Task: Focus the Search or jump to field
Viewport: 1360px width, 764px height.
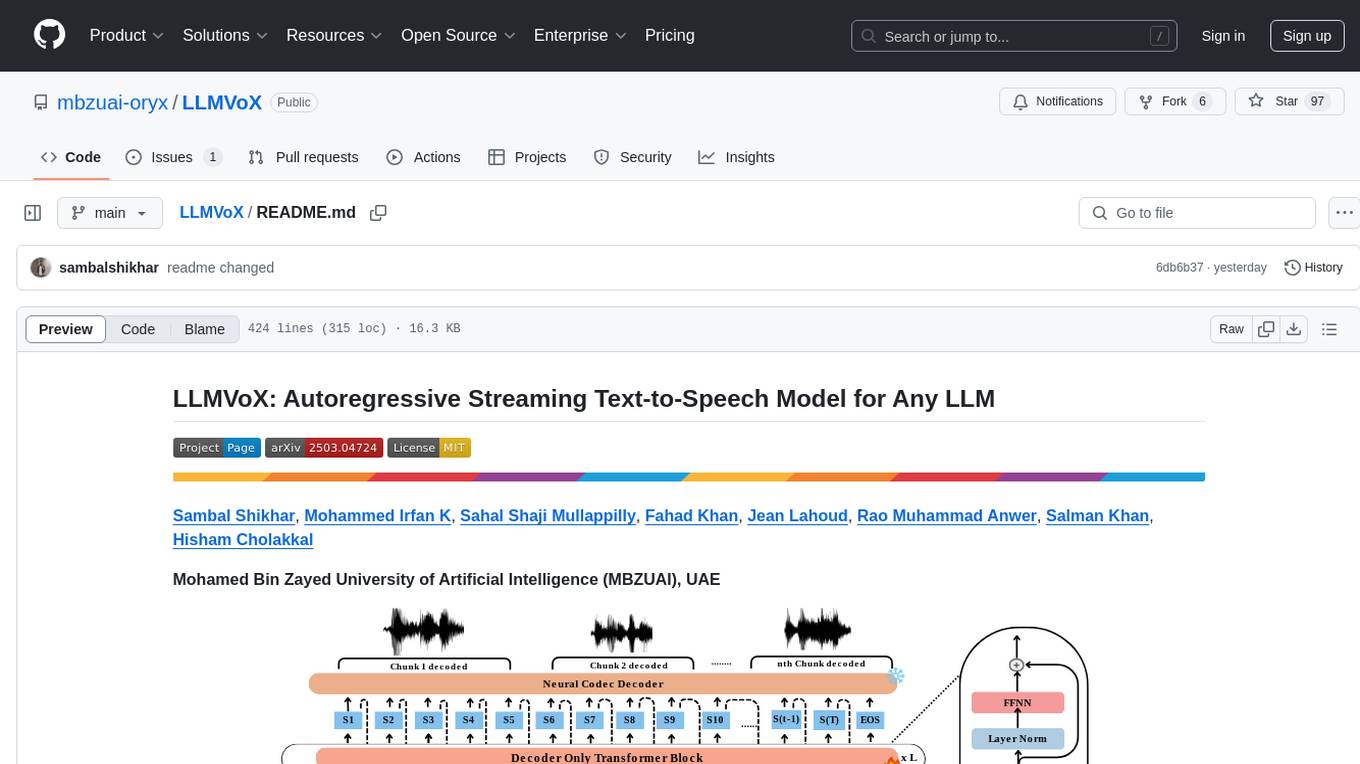Action: 1014,36
